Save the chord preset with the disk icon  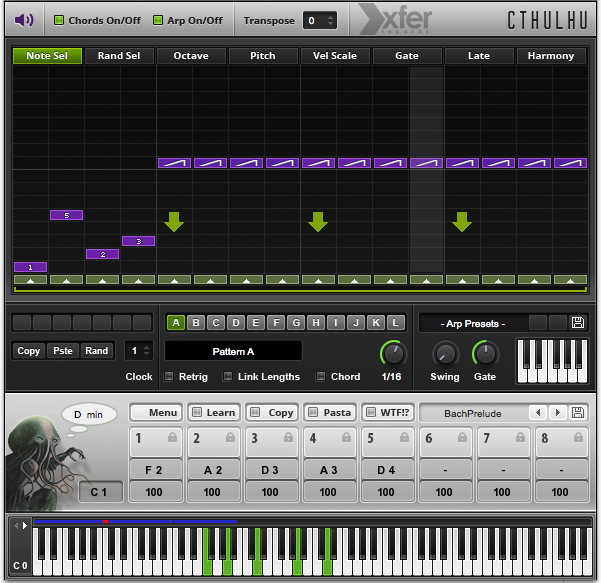(x=578, y=413)
